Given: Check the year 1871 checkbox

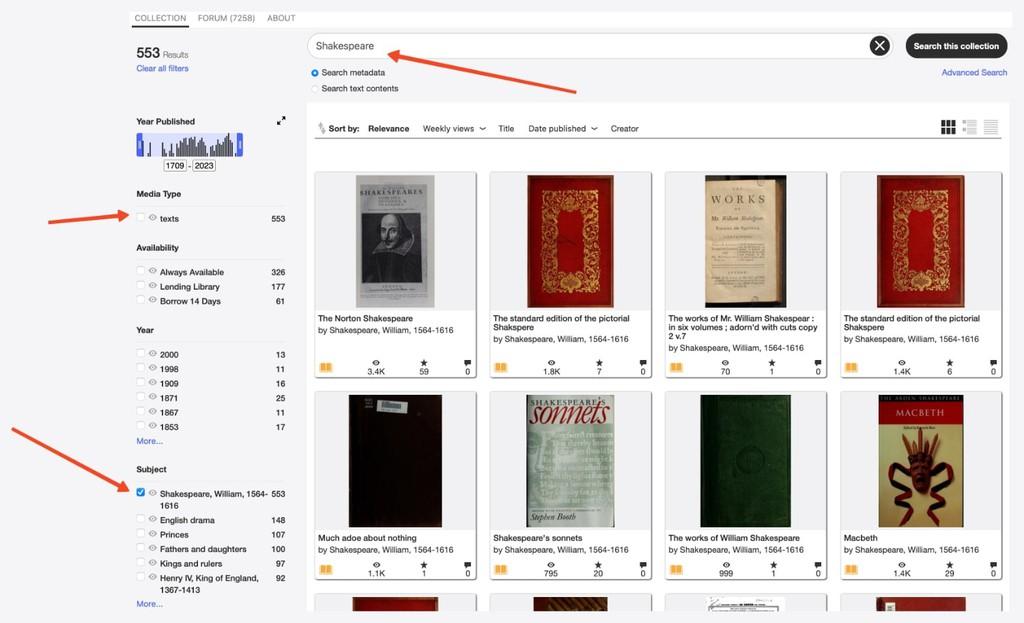Looking at the screenshot, I should coord(140,396).
